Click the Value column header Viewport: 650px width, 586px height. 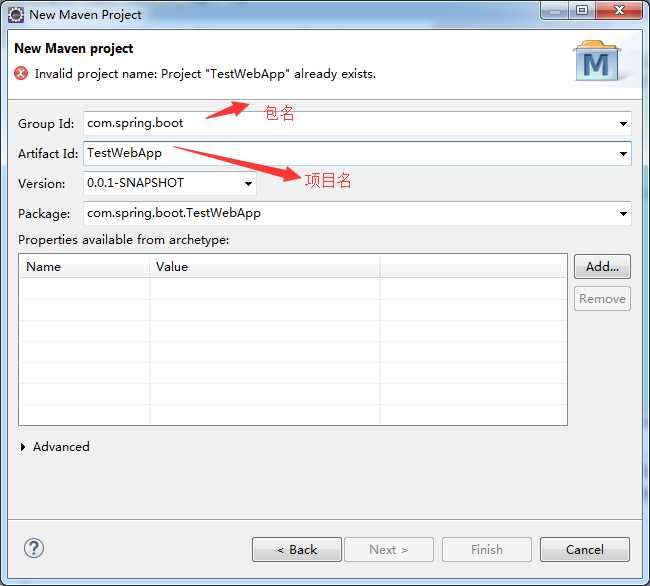pos(264,266)
